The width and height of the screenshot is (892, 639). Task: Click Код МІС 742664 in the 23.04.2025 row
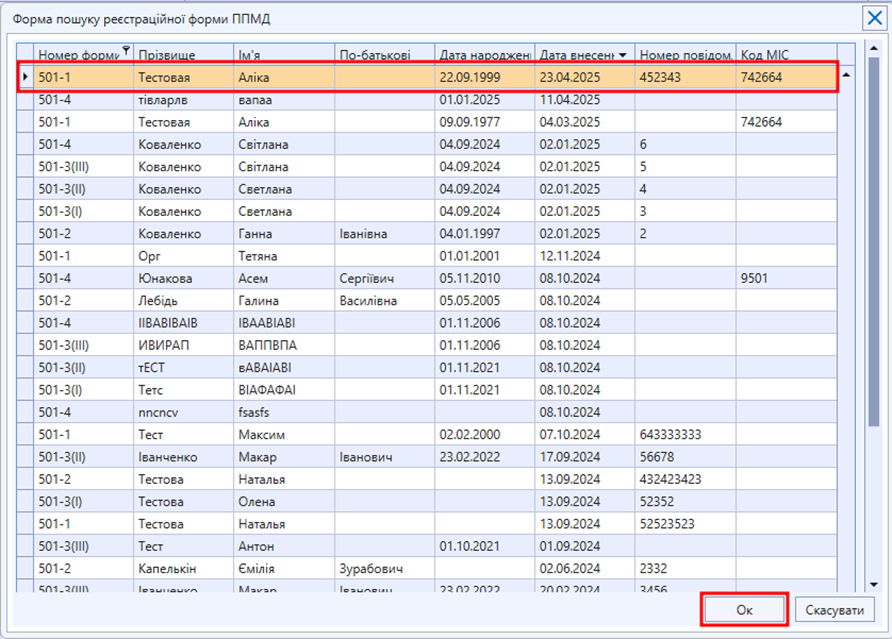787,77
